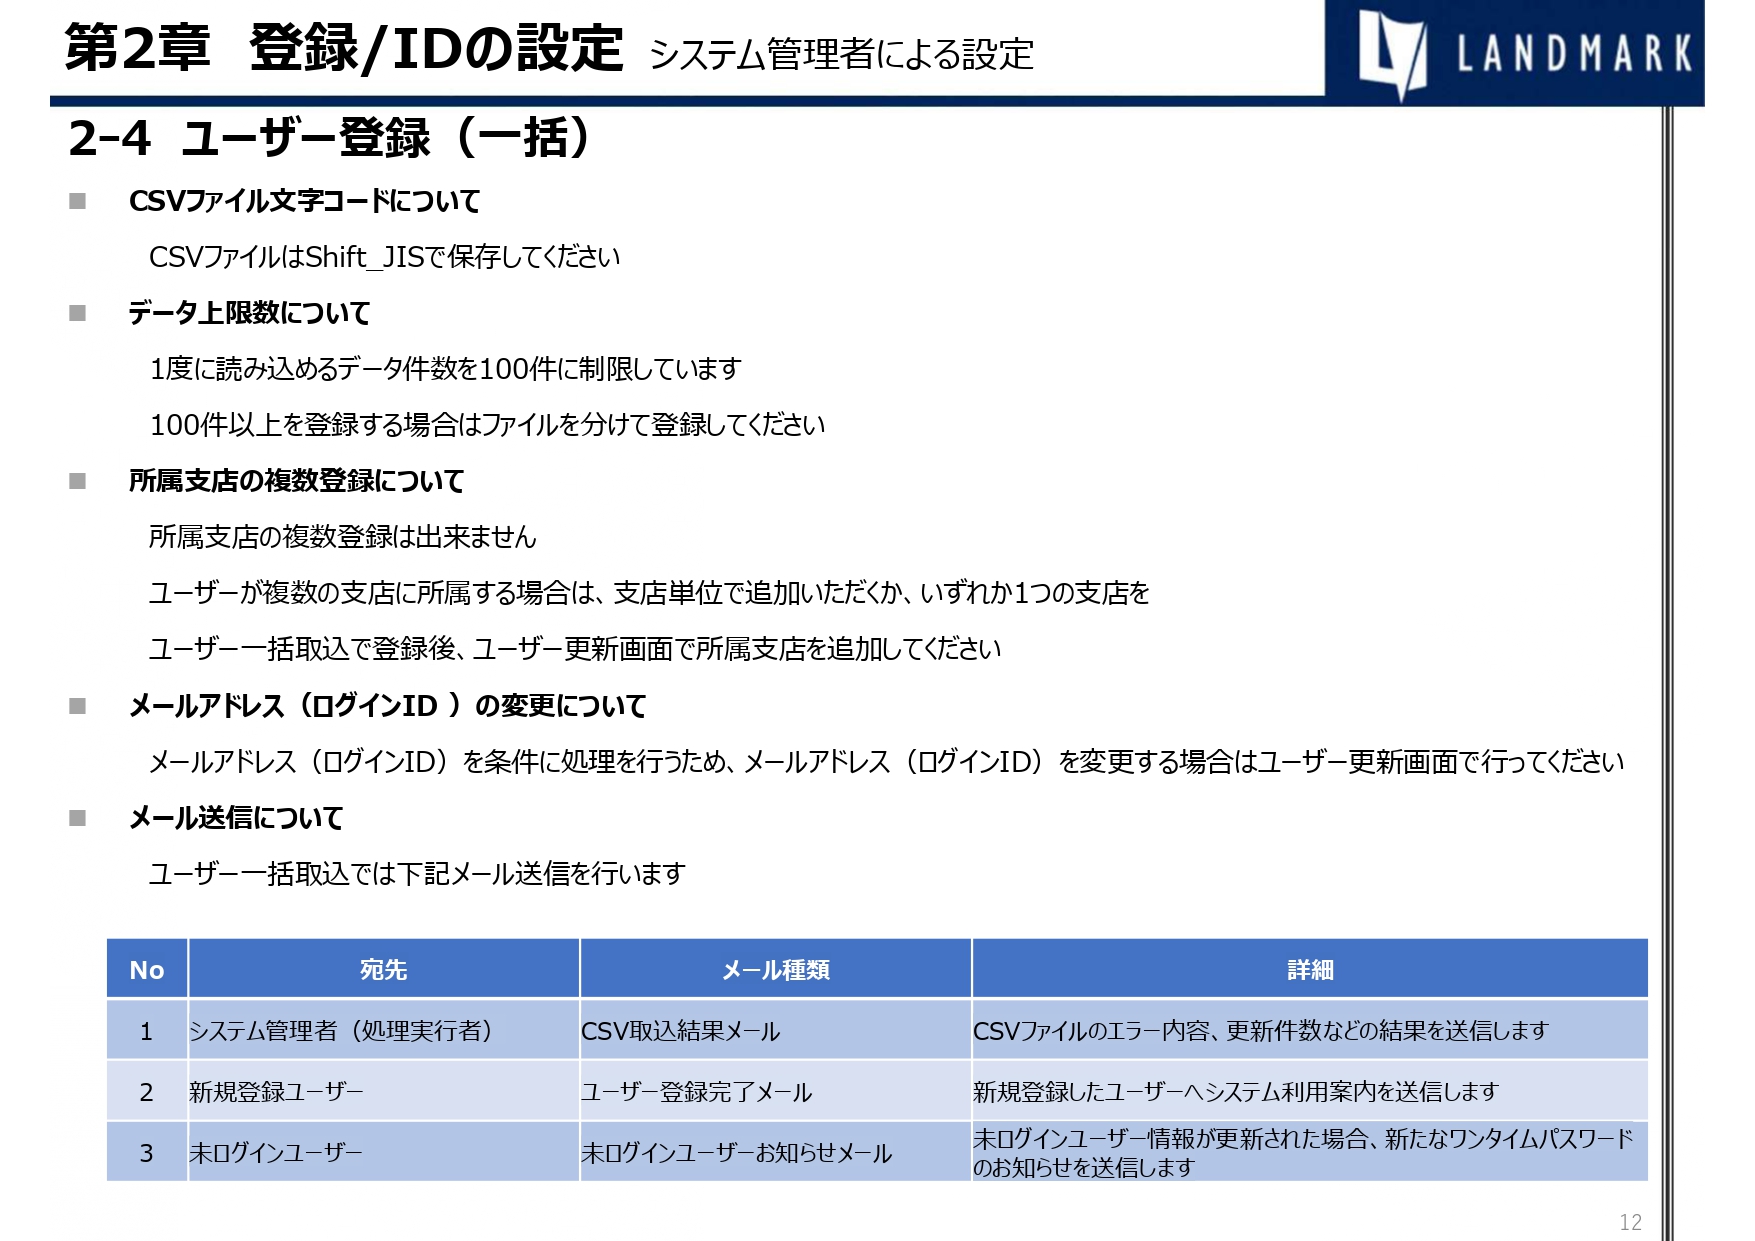Click line ユーザー一括取込では下記メール送信を行います
The height and width of the screenshot is (1241, 1755).
(417, 874)
